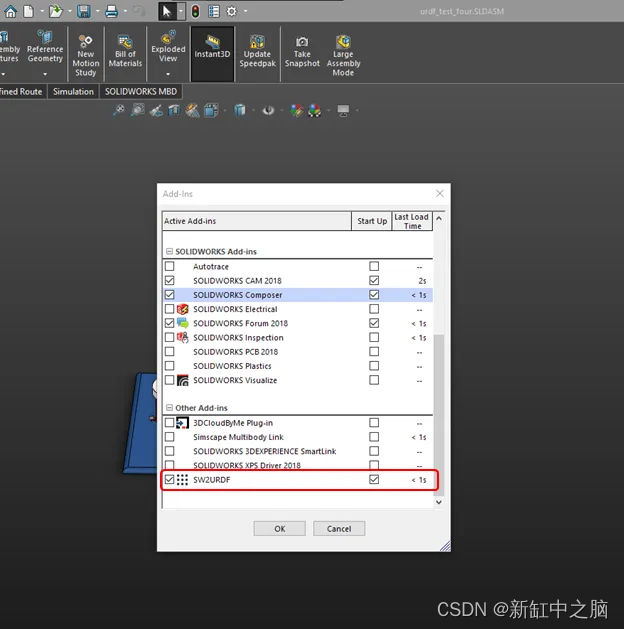Uncheck SOLIDWORKS CAM 2018 active checkbox
Screen dimensions: 624x629
(170, 280)
